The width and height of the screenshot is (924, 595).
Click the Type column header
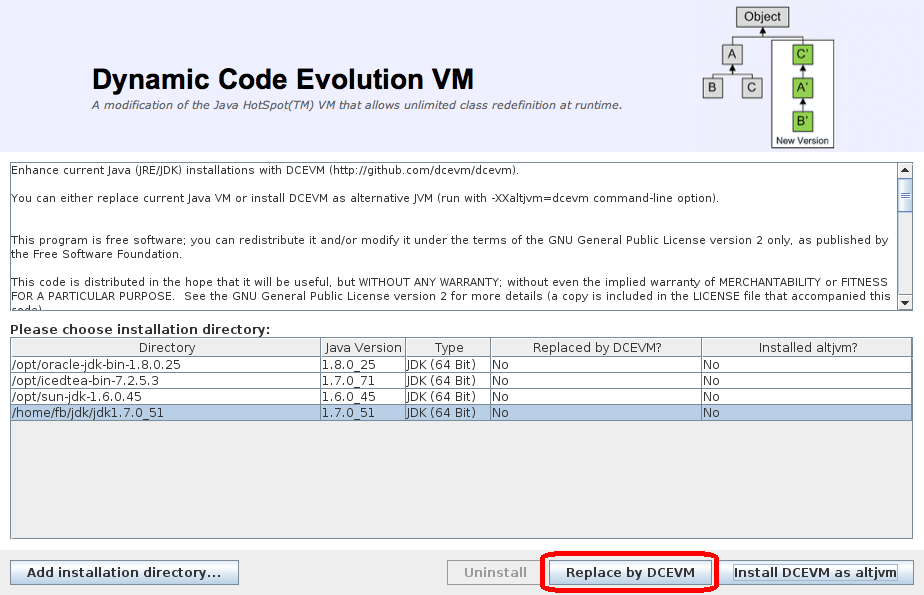click(x=448, y=348)
